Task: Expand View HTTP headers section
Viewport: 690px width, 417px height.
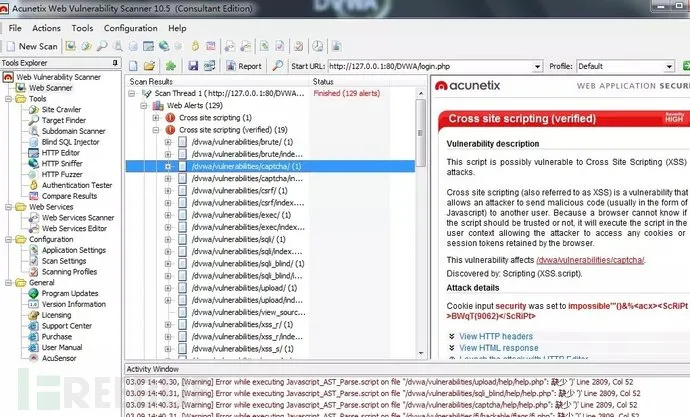Action: click(x=496, y=336)
